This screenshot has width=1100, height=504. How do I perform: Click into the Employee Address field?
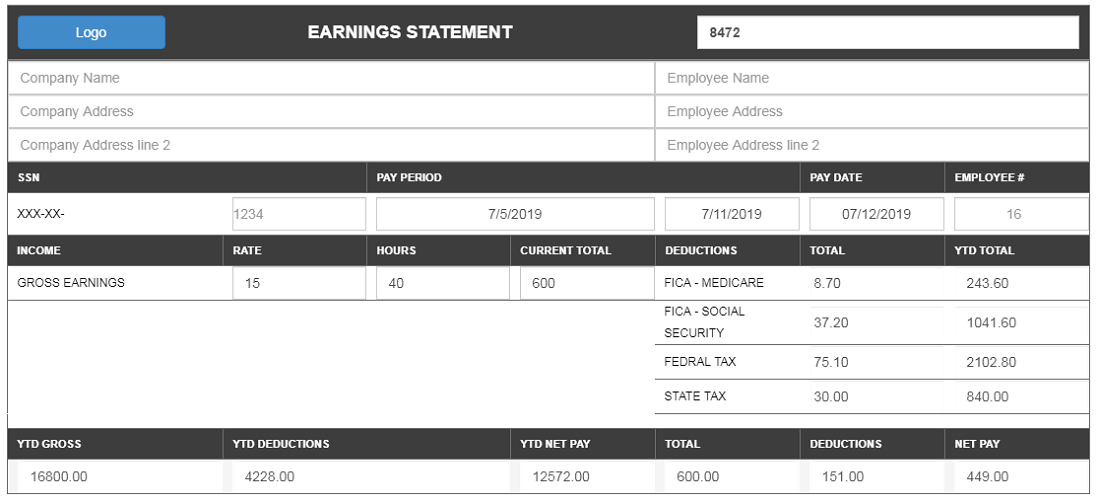point(872,111)
